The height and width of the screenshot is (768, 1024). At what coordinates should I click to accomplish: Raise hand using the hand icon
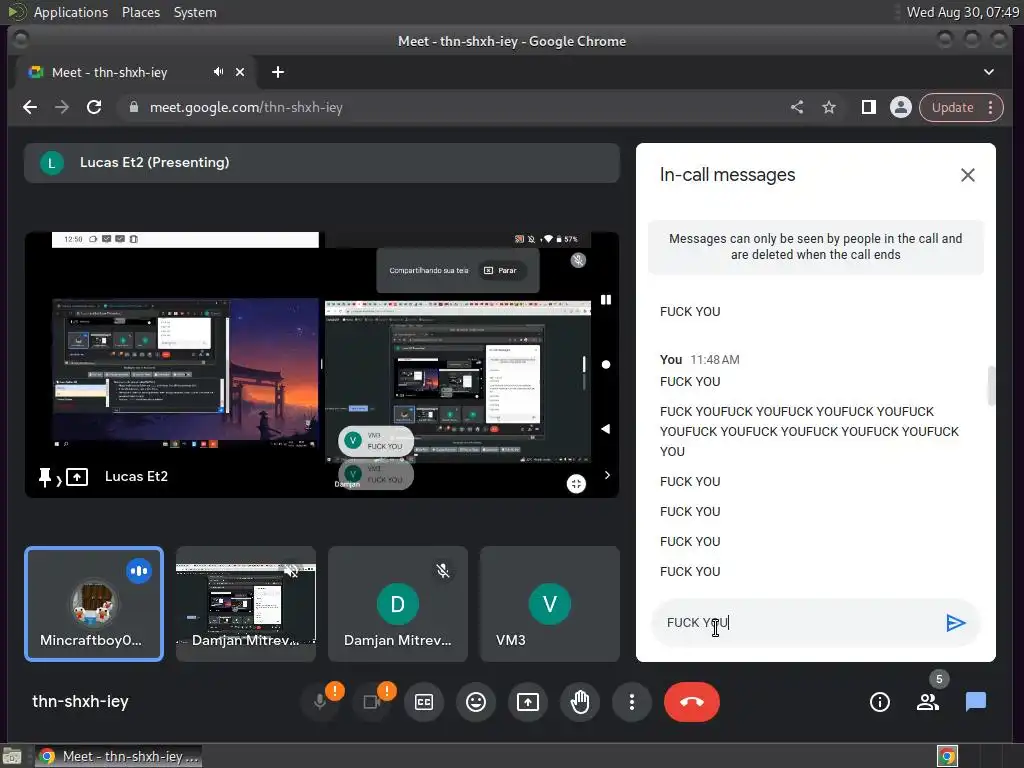(x=580, y=702)
